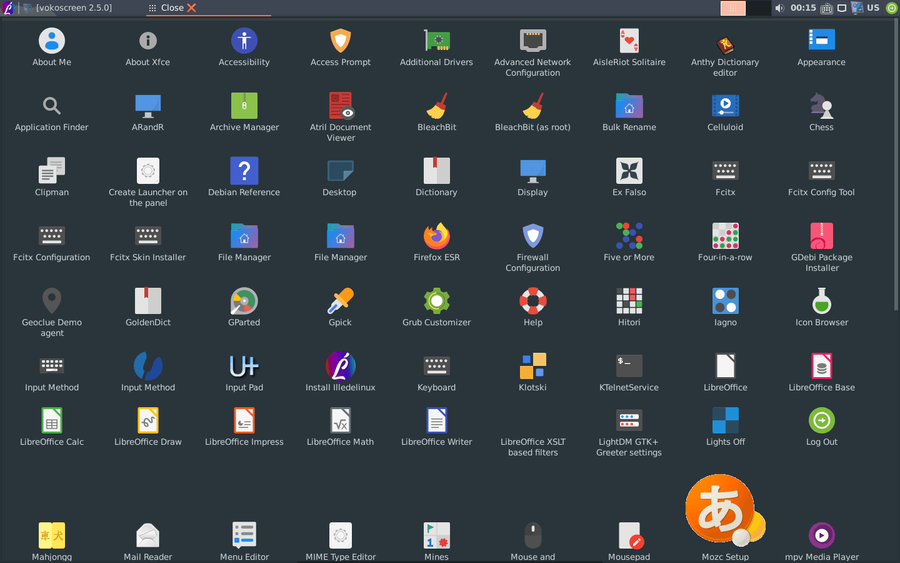Launch Grub Customizer

click(436, 307)
